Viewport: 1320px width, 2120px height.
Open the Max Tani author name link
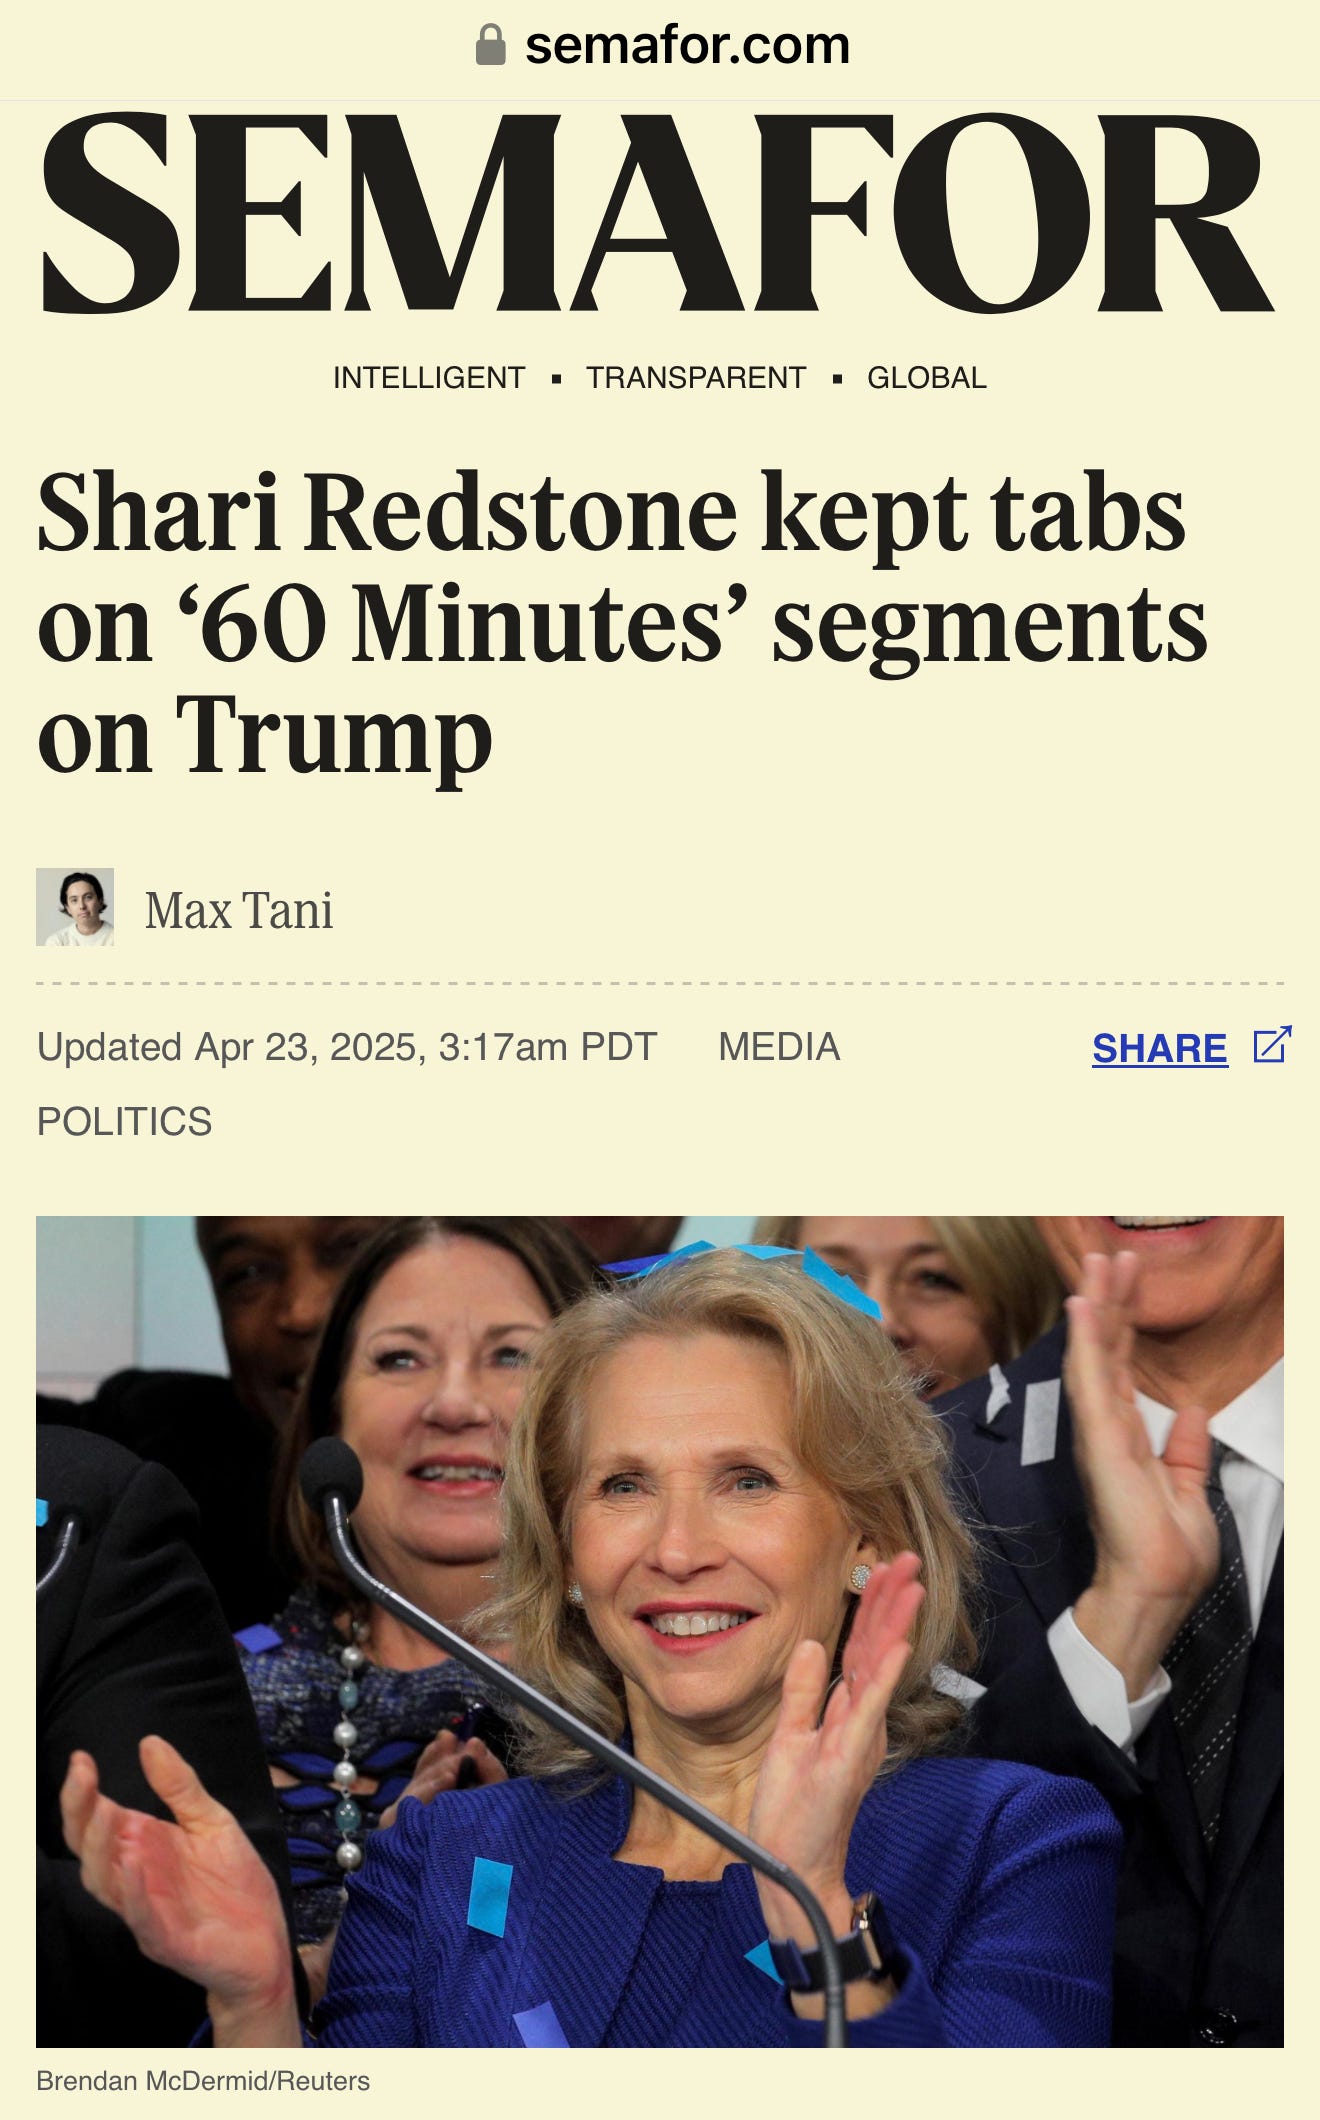pos(239,910)
